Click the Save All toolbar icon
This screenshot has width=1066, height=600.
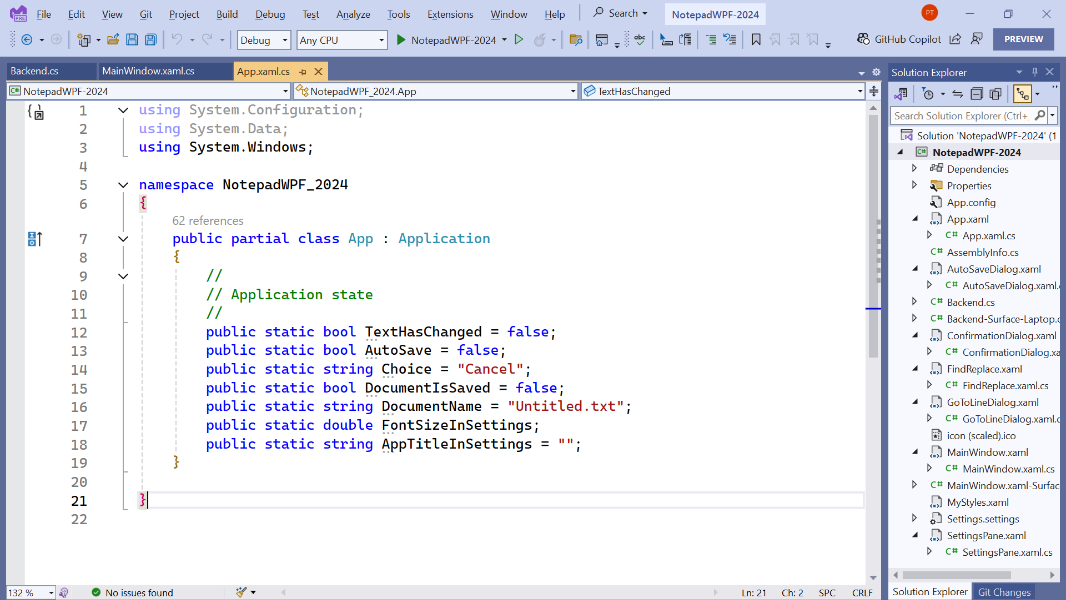[151, 40]
